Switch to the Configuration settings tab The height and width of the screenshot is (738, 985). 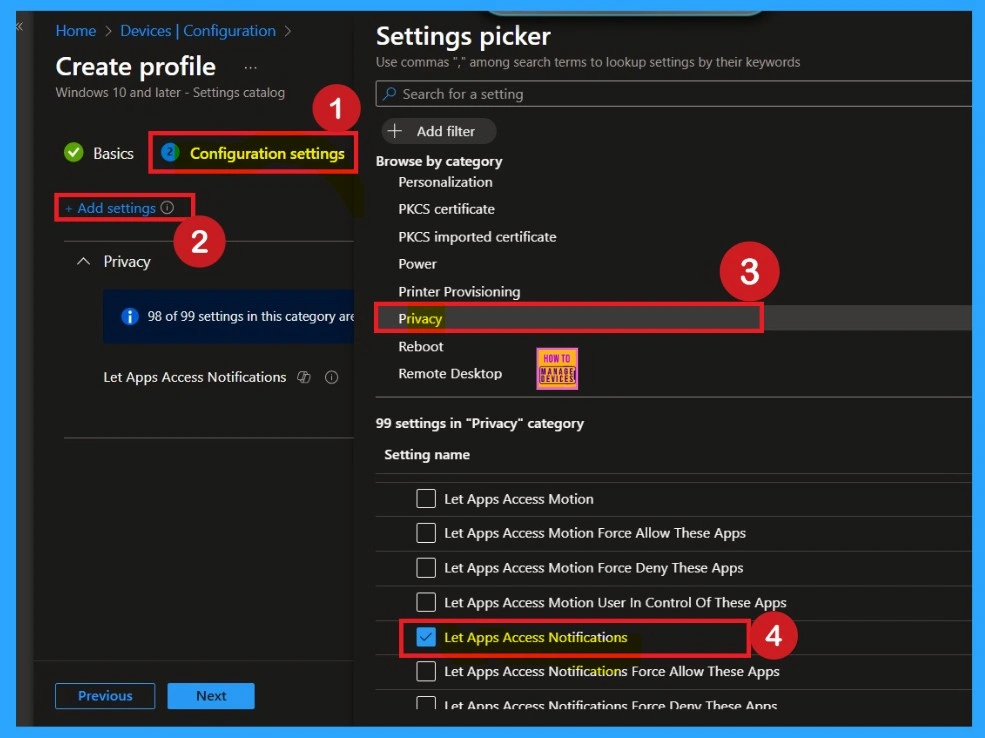coord(266,153)
